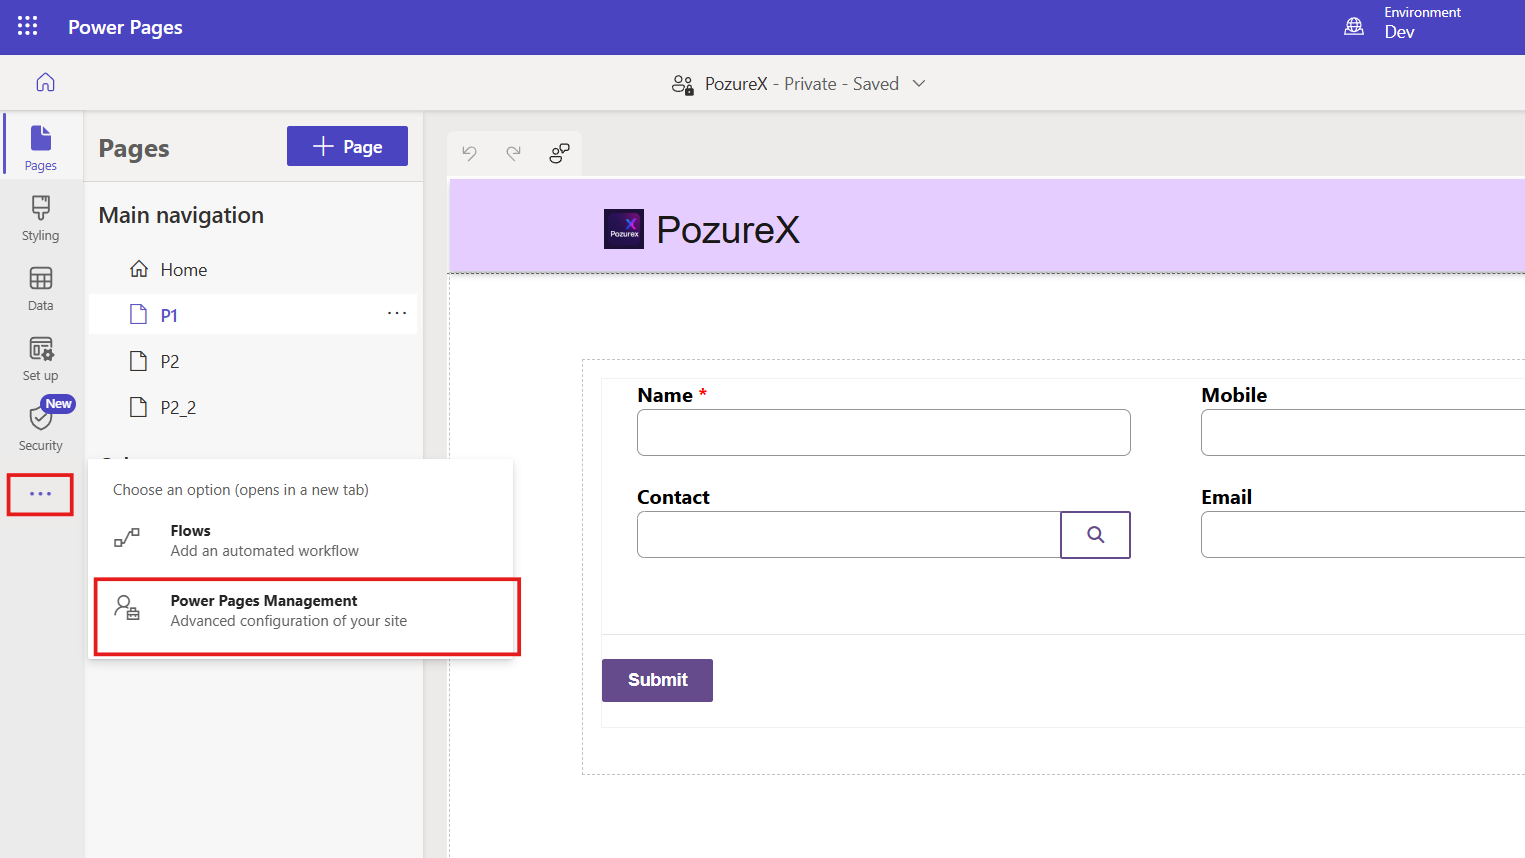Open the app launcher waffle icon
The image size is (1525, 858).
pyautogui.click(x=27, y=26)
